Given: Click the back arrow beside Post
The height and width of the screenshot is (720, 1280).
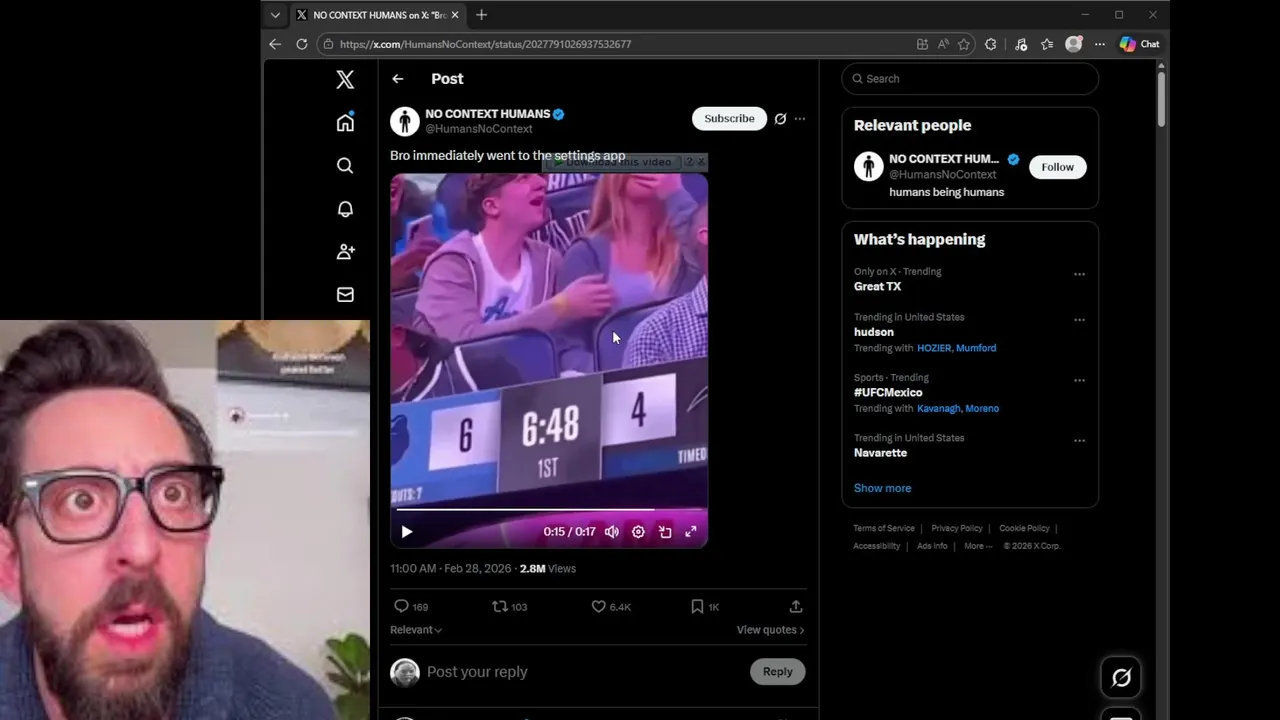Looking at the screenshot, I should coord(398,79).
